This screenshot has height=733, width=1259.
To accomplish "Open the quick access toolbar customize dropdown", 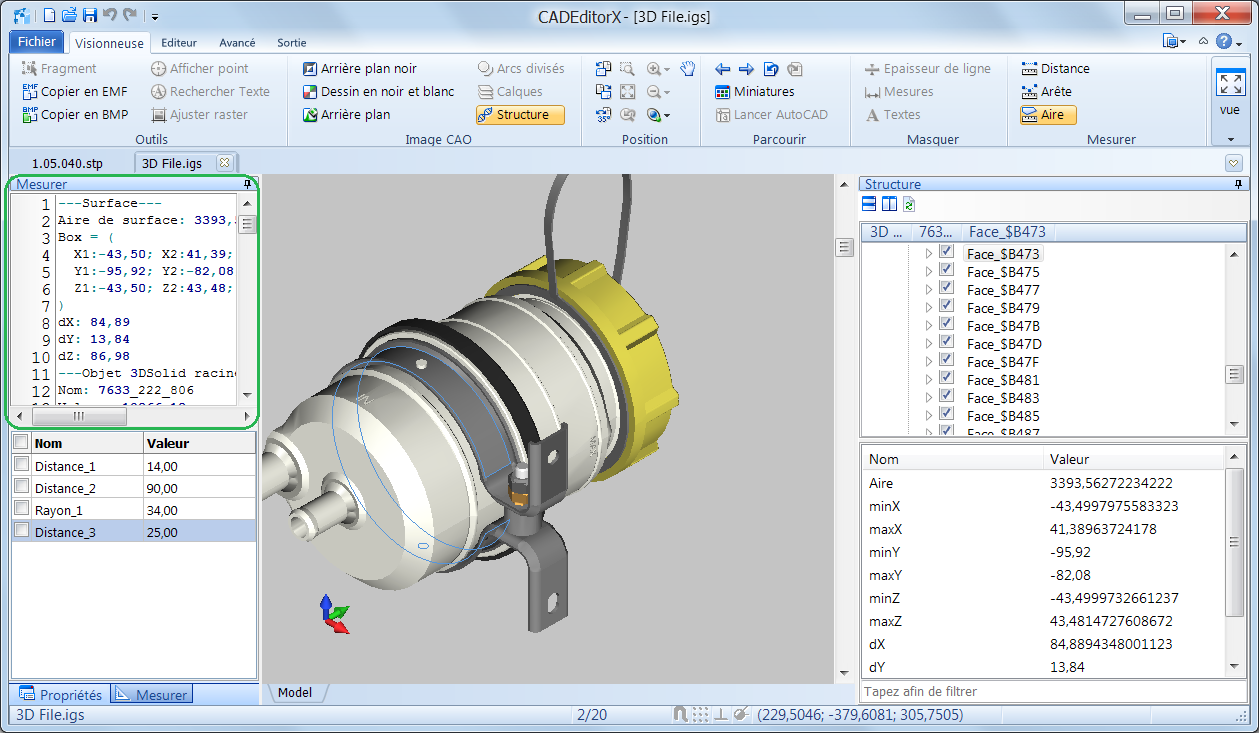I will coord(155,16).
